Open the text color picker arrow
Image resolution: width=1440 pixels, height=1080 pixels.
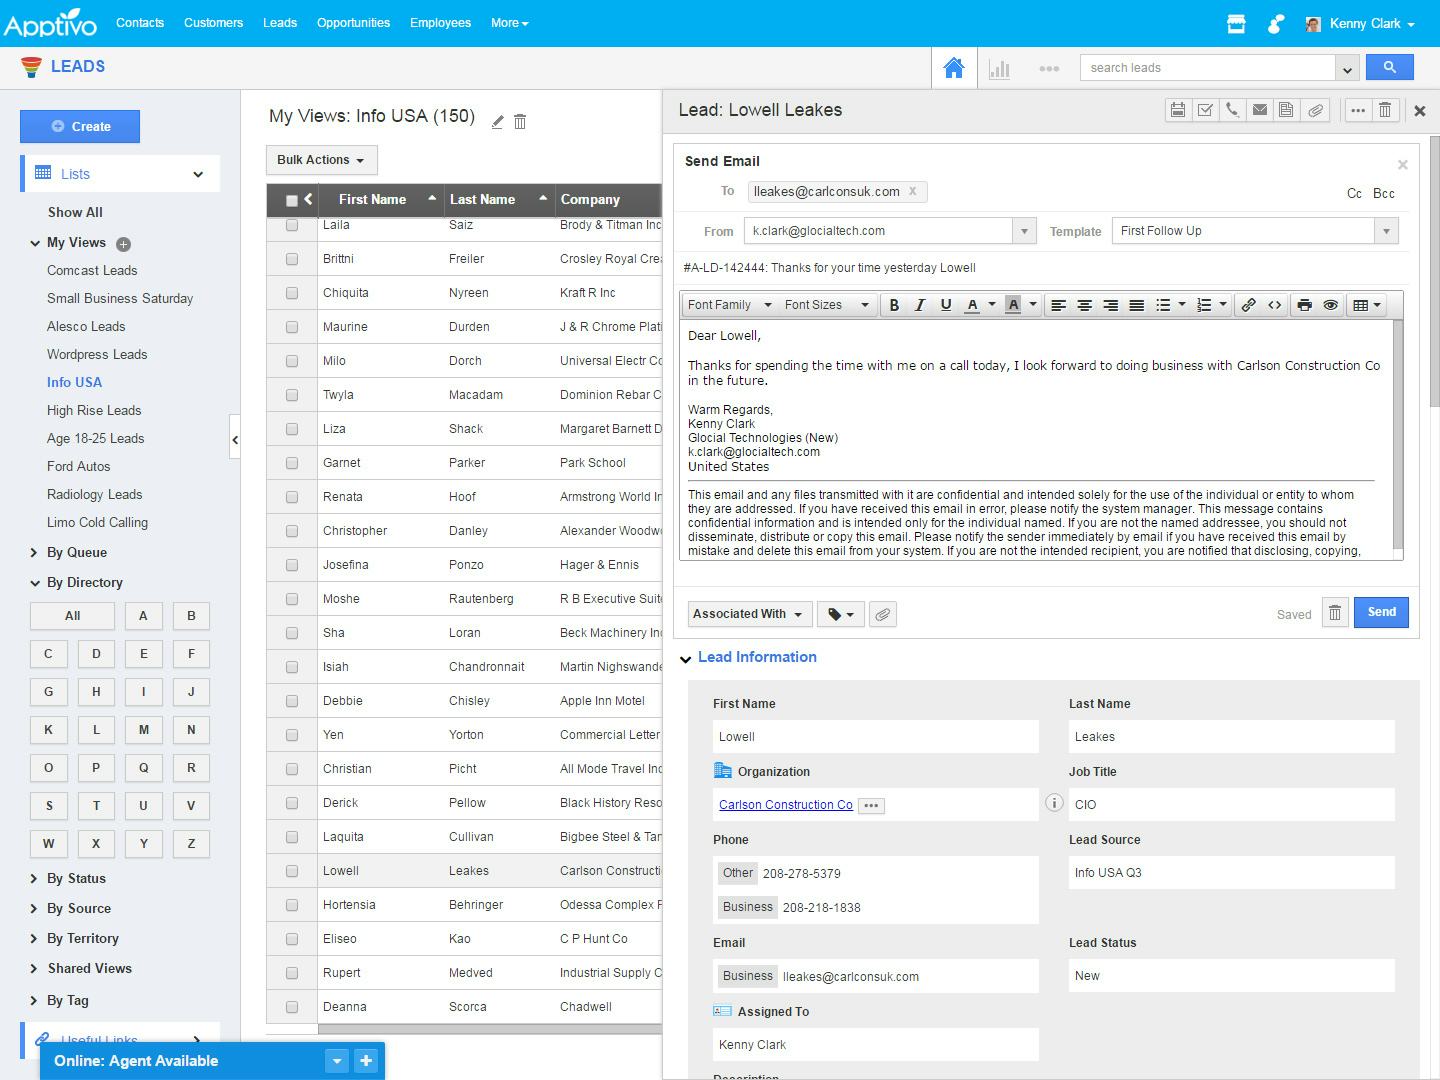coord(992,305)
